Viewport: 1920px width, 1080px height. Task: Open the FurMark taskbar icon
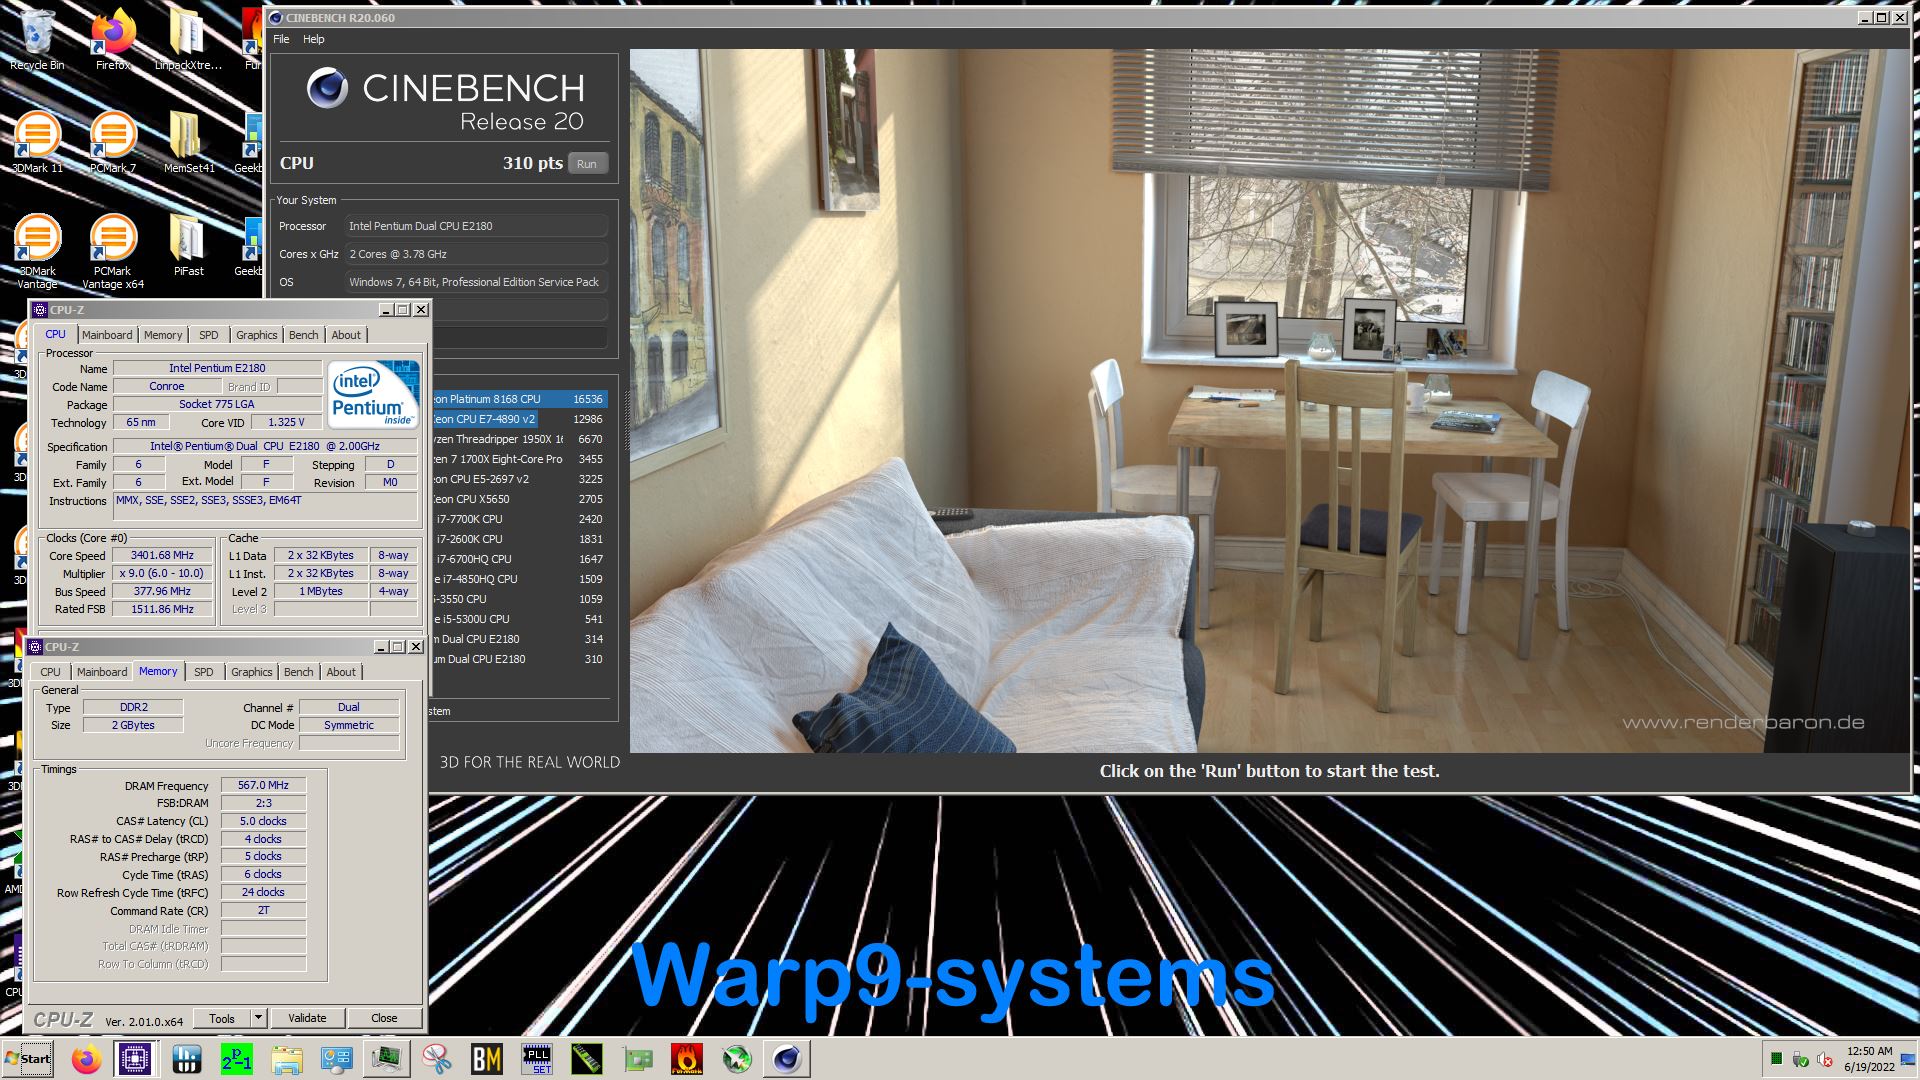tap(687, 1059)
